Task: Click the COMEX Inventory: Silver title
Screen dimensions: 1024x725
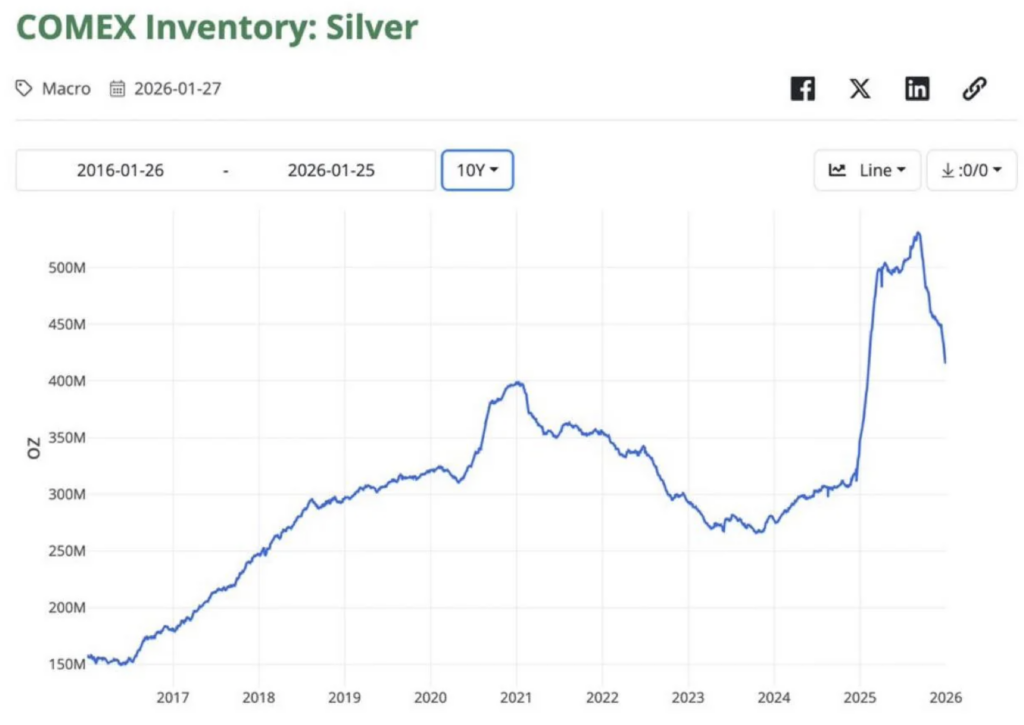Action: [217, 27]
